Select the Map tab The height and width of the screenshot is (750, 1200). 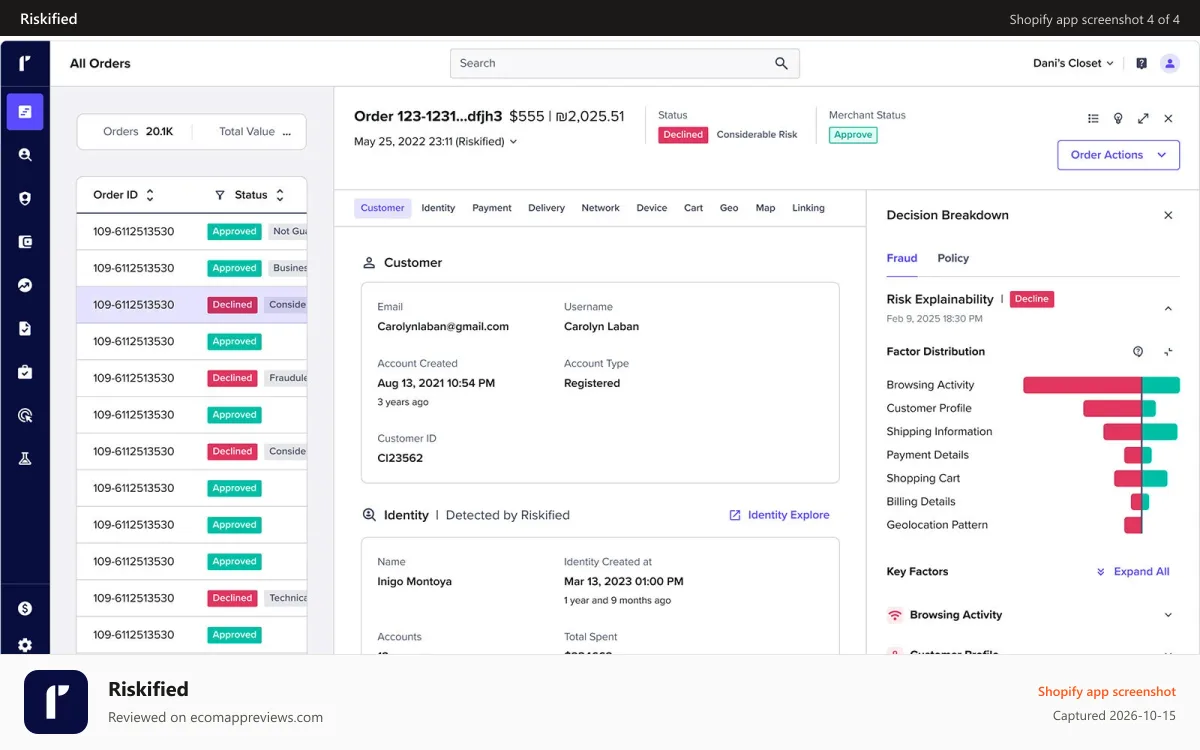pos(765,208)
